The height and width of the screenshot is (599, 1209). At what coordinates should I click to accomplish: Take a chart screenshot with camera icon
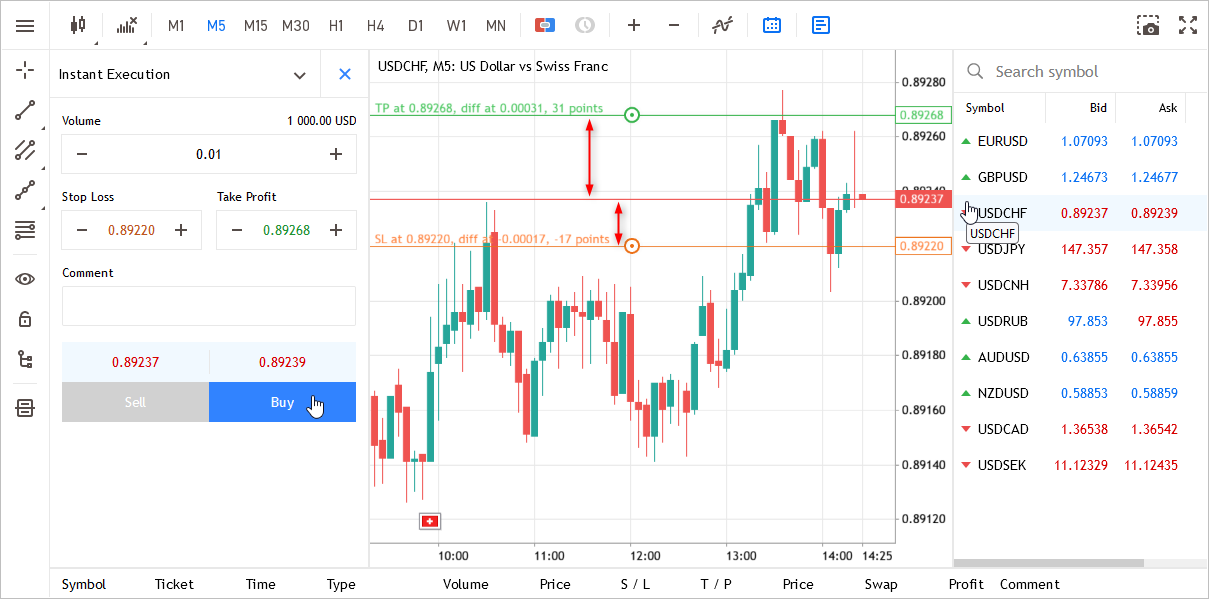1149,25
